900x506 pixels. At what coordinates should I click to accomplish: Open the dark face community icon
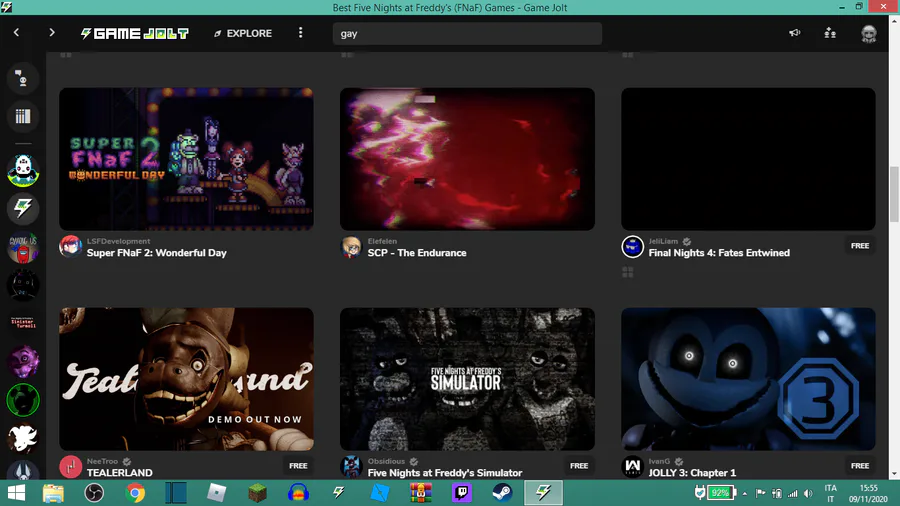point(23,285)
